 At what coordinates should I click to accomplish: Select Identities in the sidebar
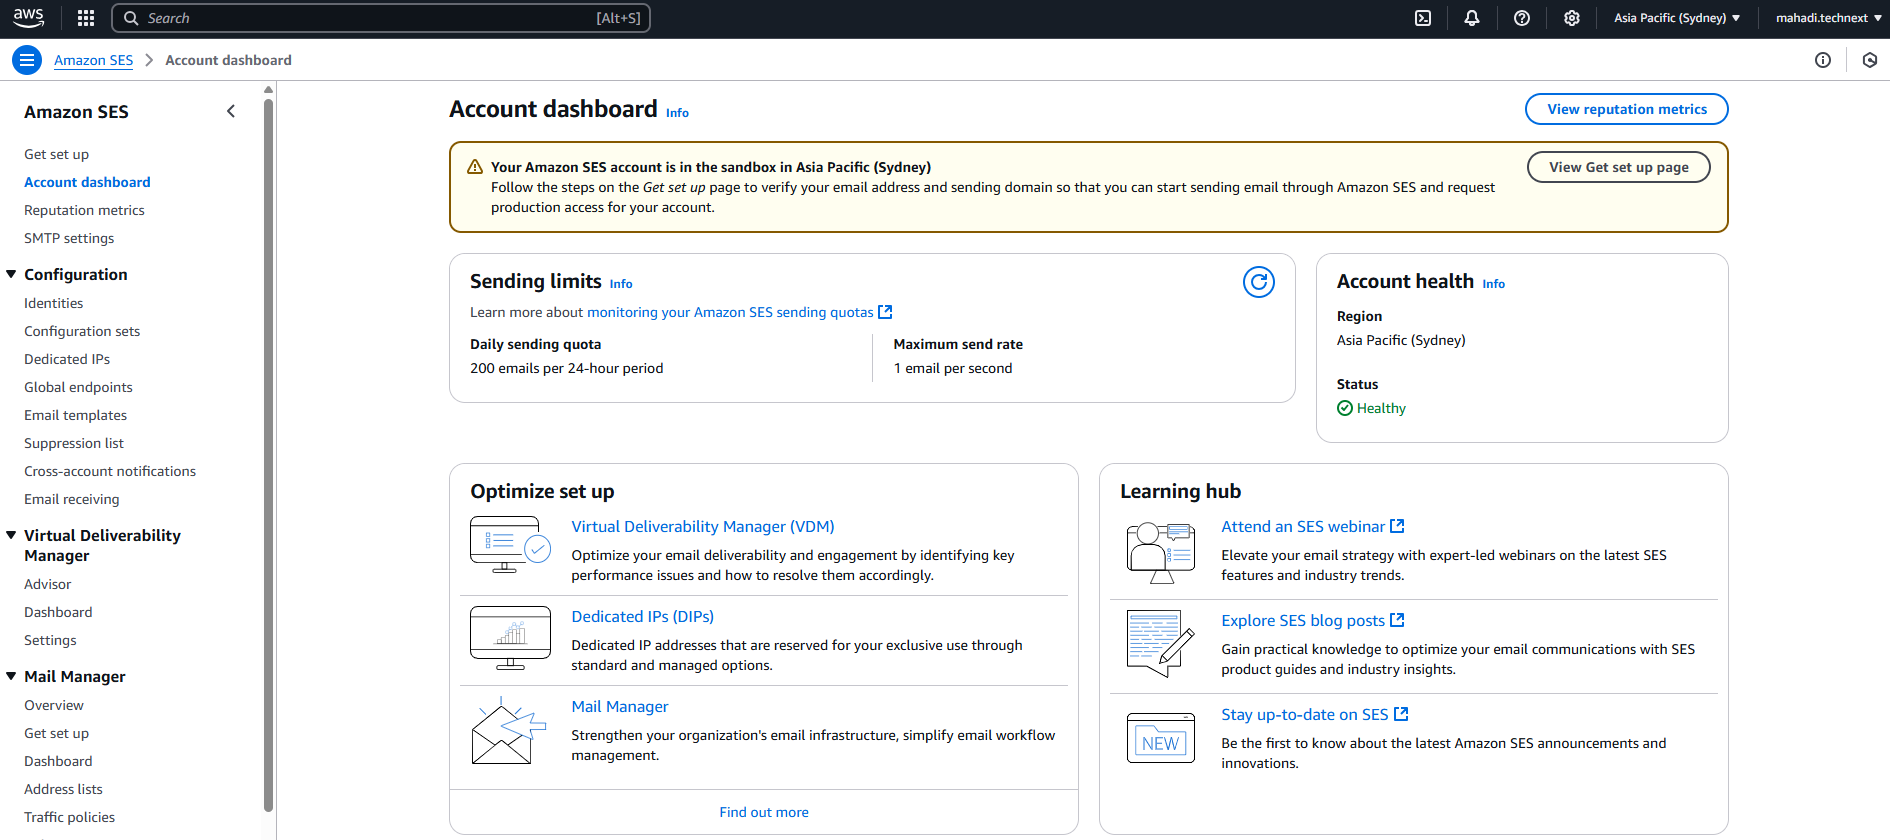pos(54,303)
